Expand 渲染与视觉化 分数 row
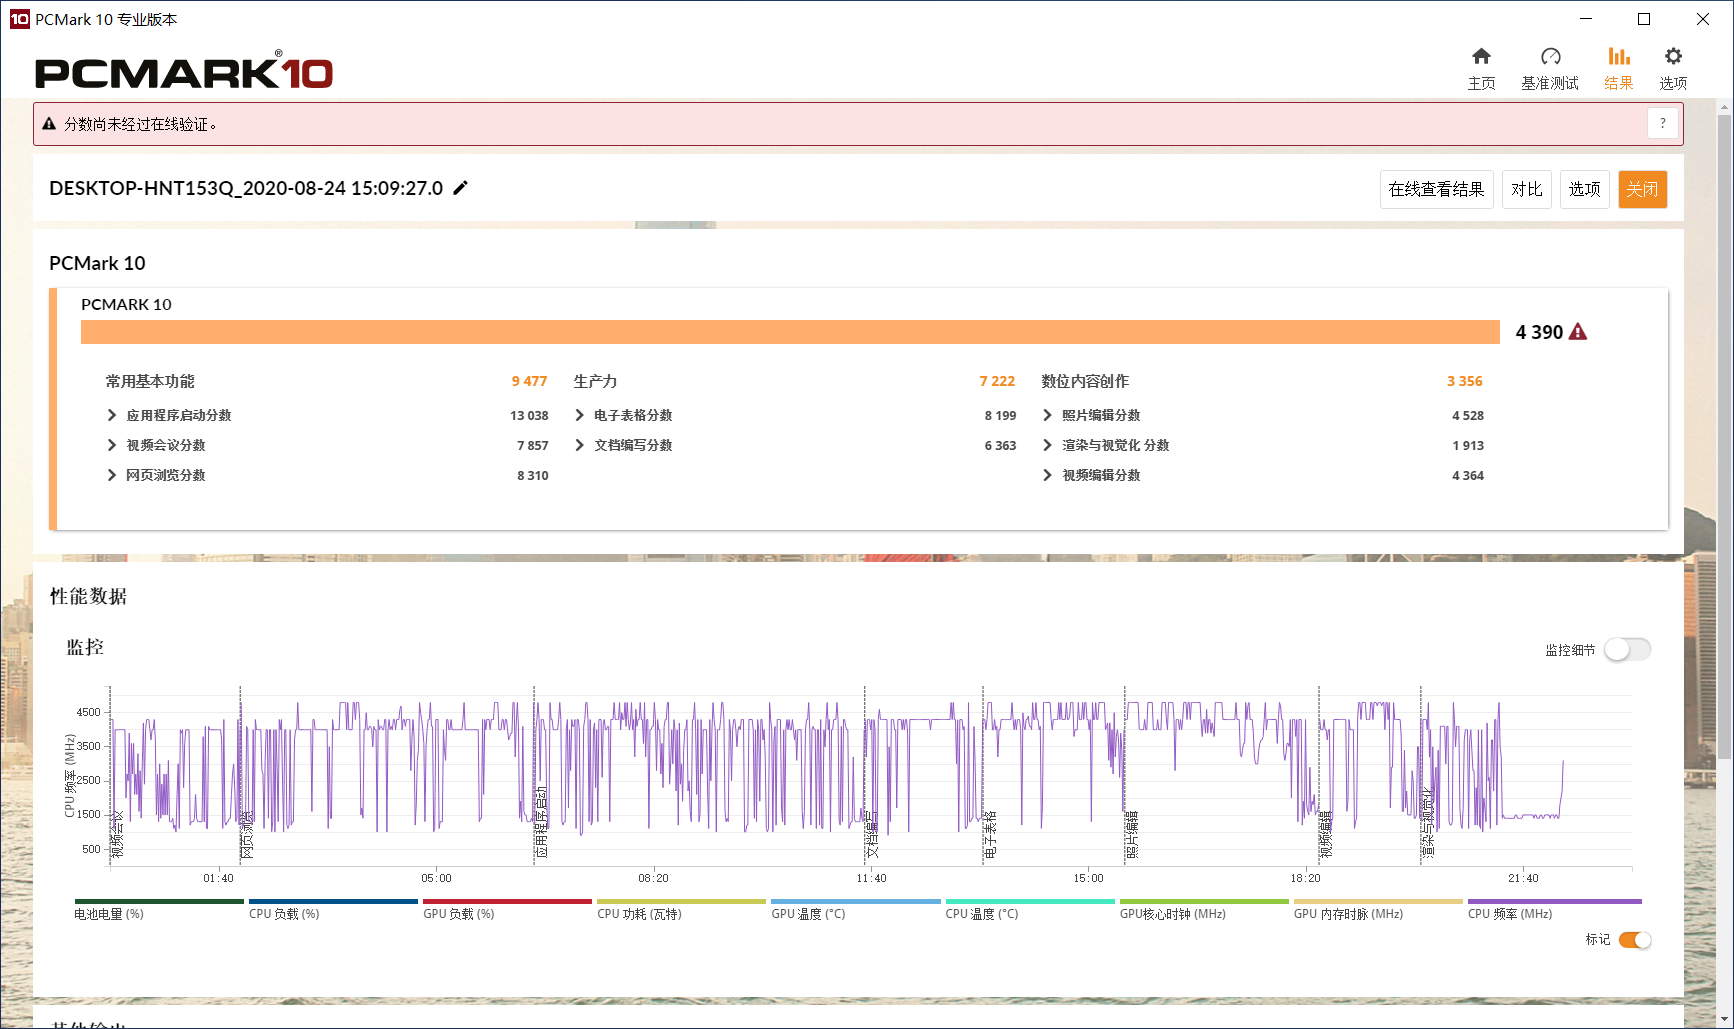This screenshot has height=1029, width=1734. pyautogui.click(x=1048, y=445)
